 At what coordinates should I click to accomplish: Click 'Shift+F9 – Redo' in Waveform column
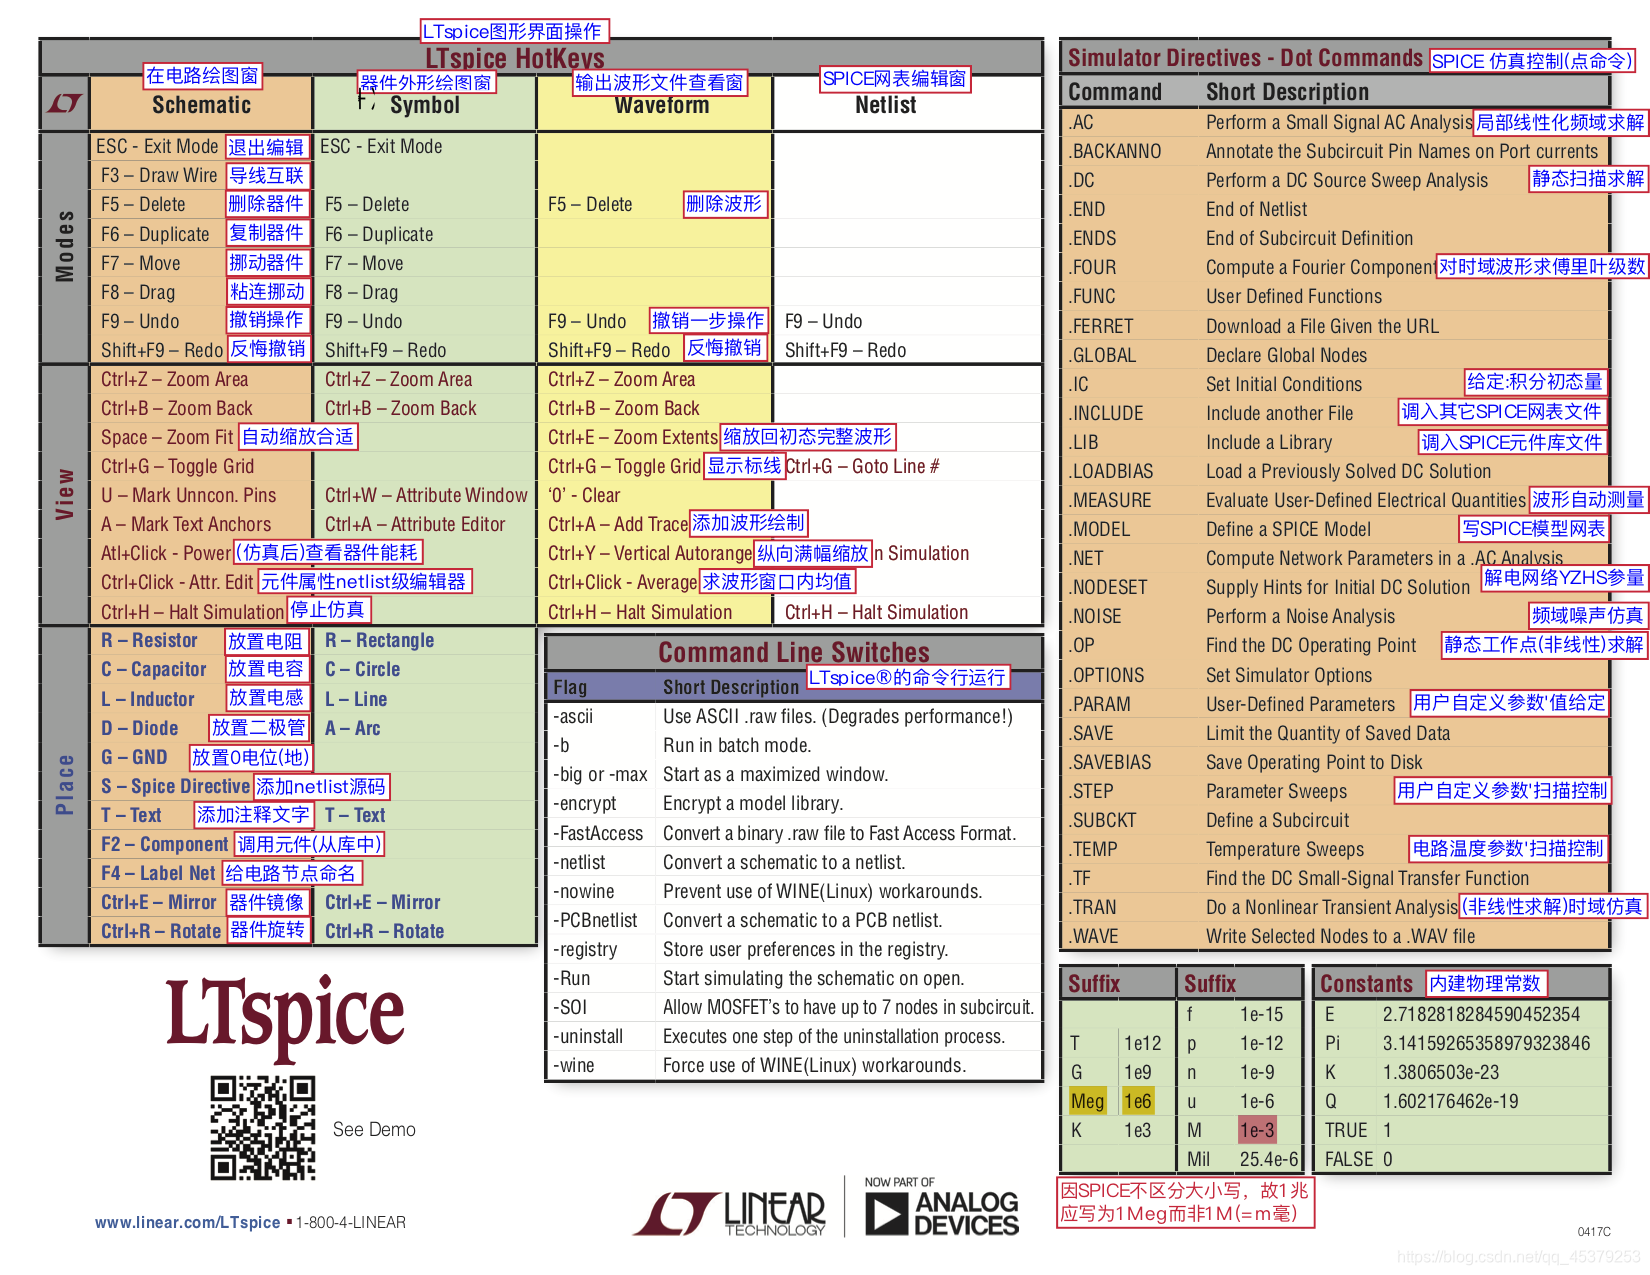coord(609,351)
